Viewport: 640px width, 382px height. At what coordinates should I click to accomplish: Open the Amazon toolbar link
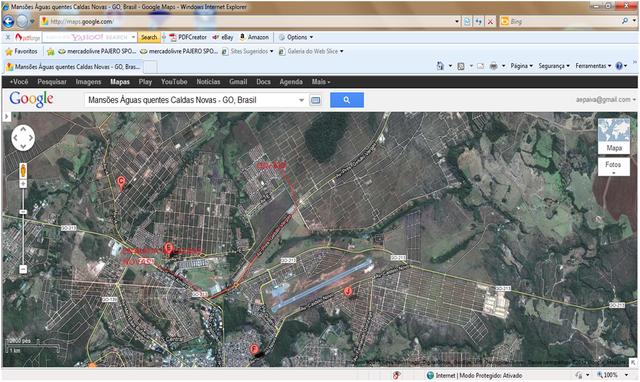[x=254, y=37]
